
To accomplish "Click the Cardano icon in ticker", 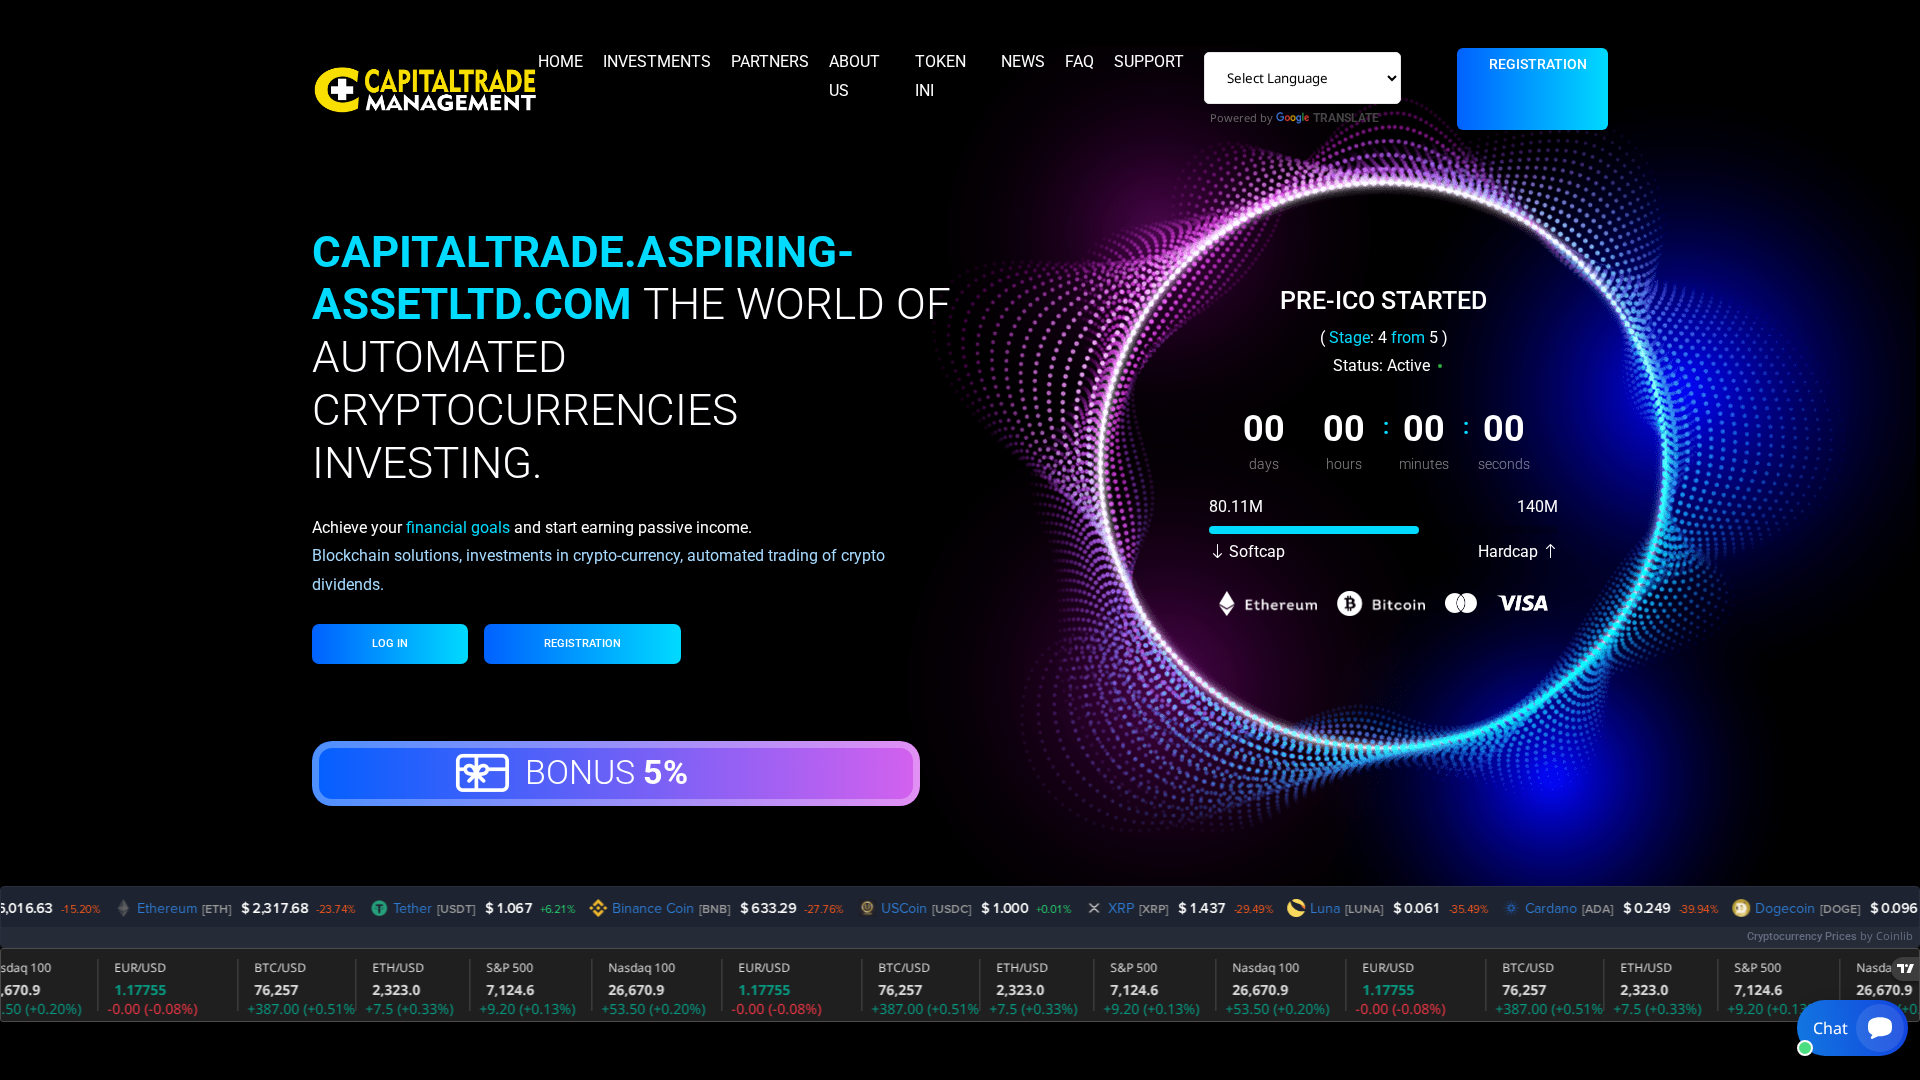I will 1511,908.
